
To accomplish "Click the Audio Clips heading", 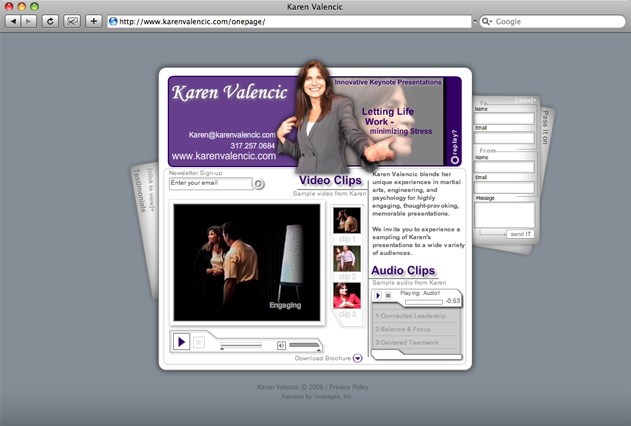I will point(403,270).
